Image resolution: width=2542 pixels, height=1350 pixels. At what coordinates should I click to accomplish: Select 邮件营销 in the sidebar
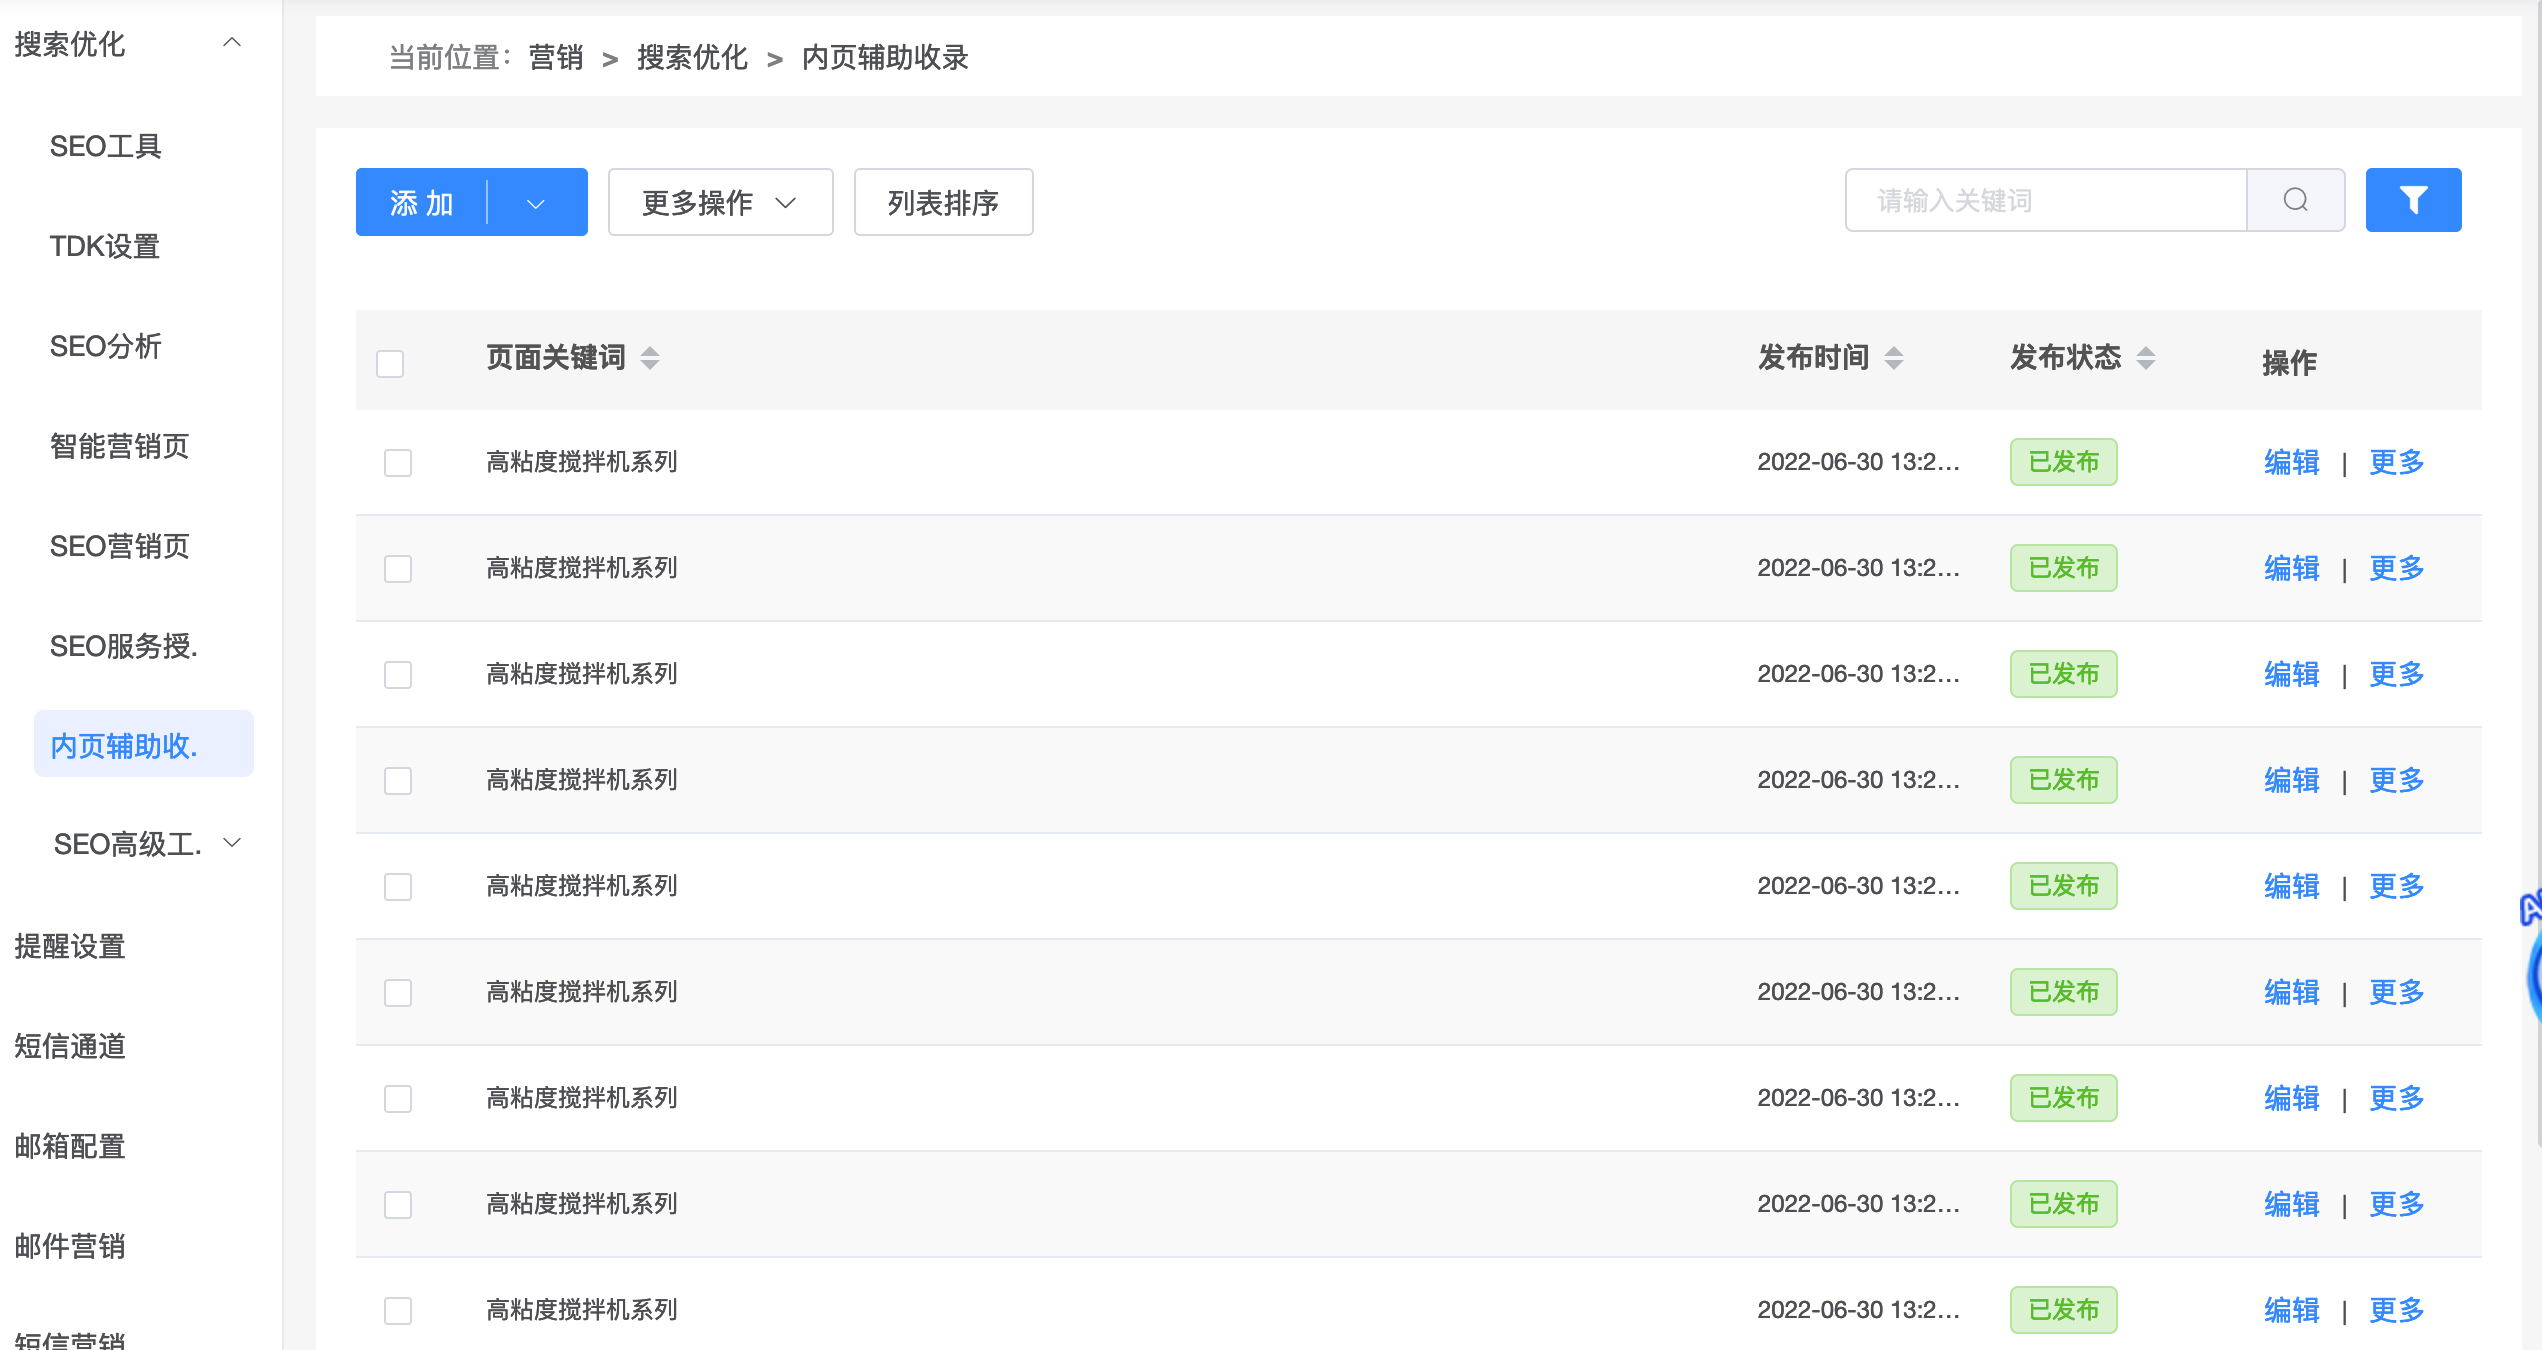[x=70, y=1247]
